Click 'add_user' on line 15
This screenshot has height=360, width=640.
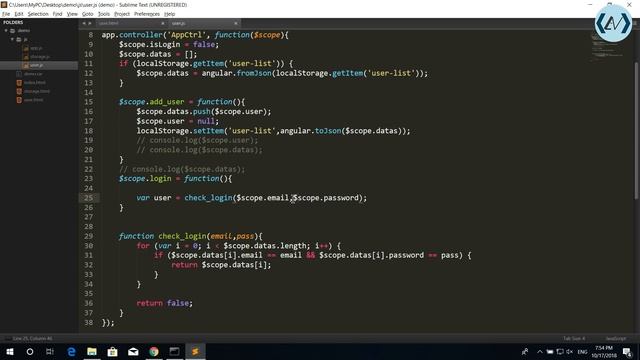[x=167, y=102]
